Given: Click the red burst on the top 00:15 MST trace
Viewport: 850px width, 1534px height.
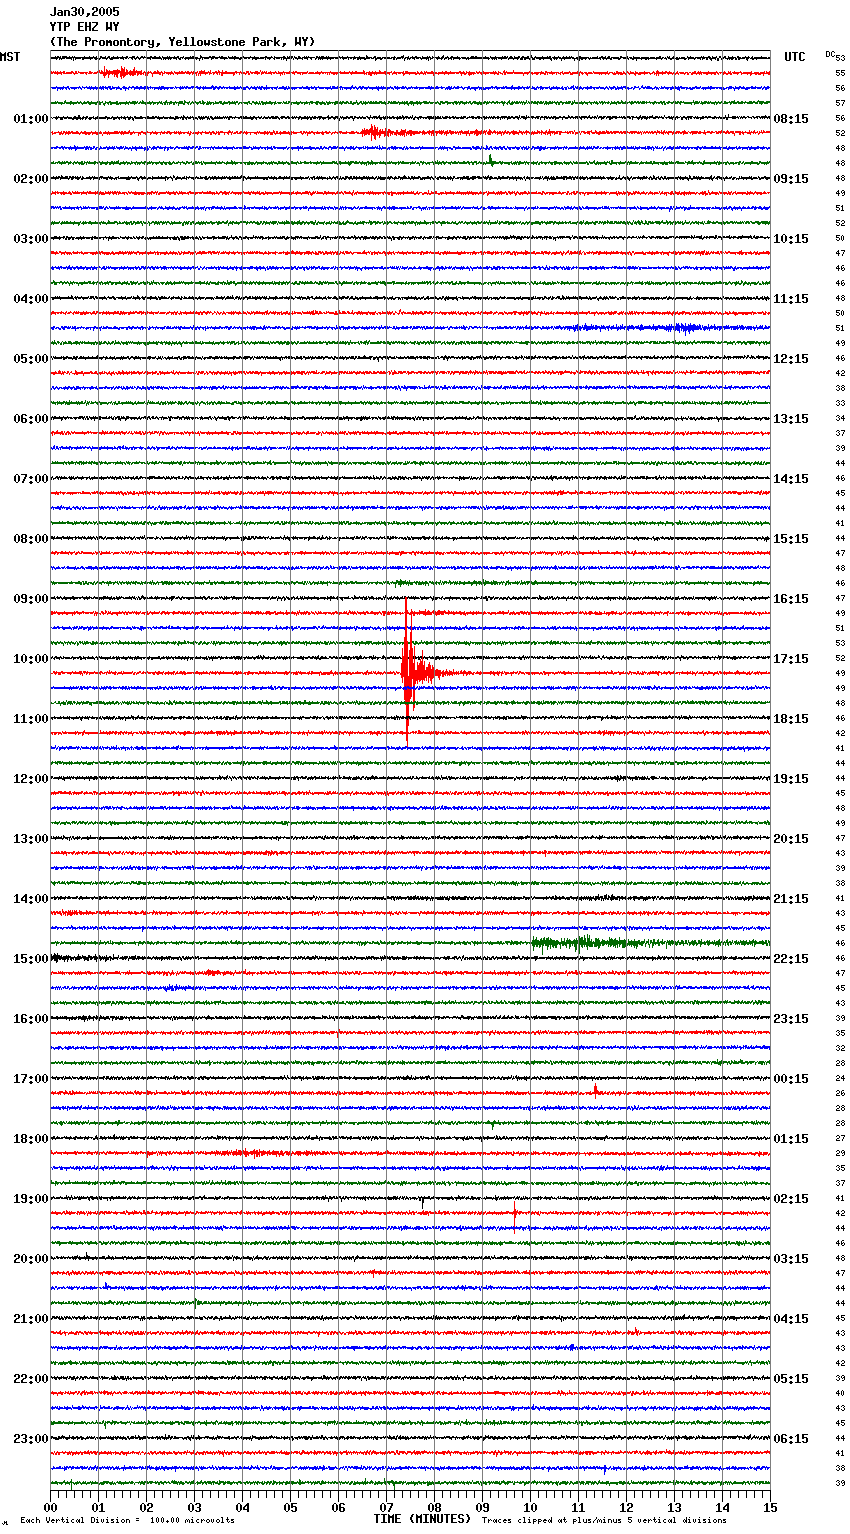Looking at the screenshot, I should [120, 72].
